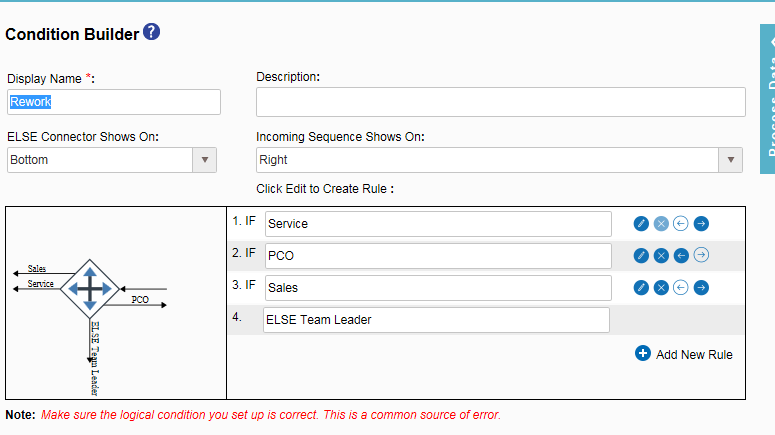Edit the PCO rule with pencil icon
775x435 pixels.
(x=641, y=256)
